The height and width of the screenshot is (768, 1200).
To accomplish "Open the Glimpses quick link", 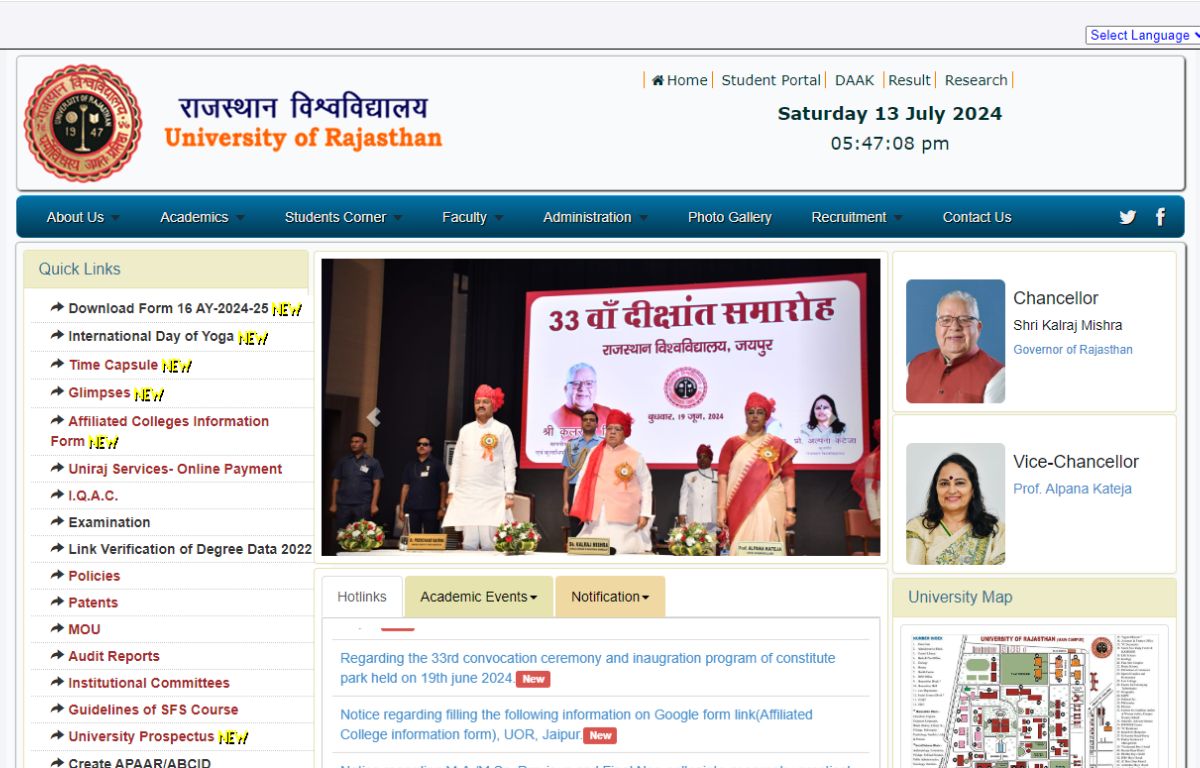I will pos(99,393).
